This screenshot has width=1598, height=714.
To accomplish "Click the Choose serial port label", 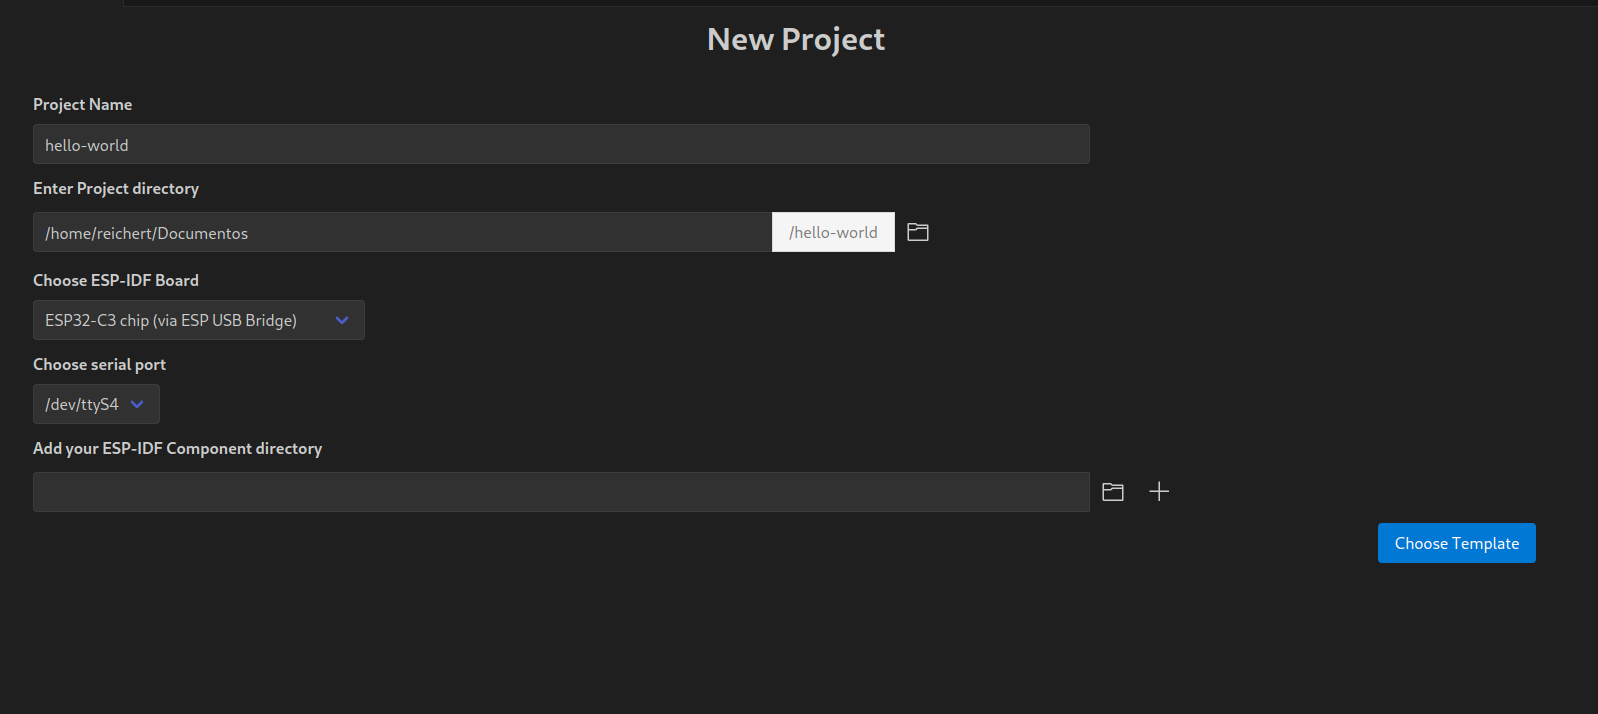I will pos(99,364).
